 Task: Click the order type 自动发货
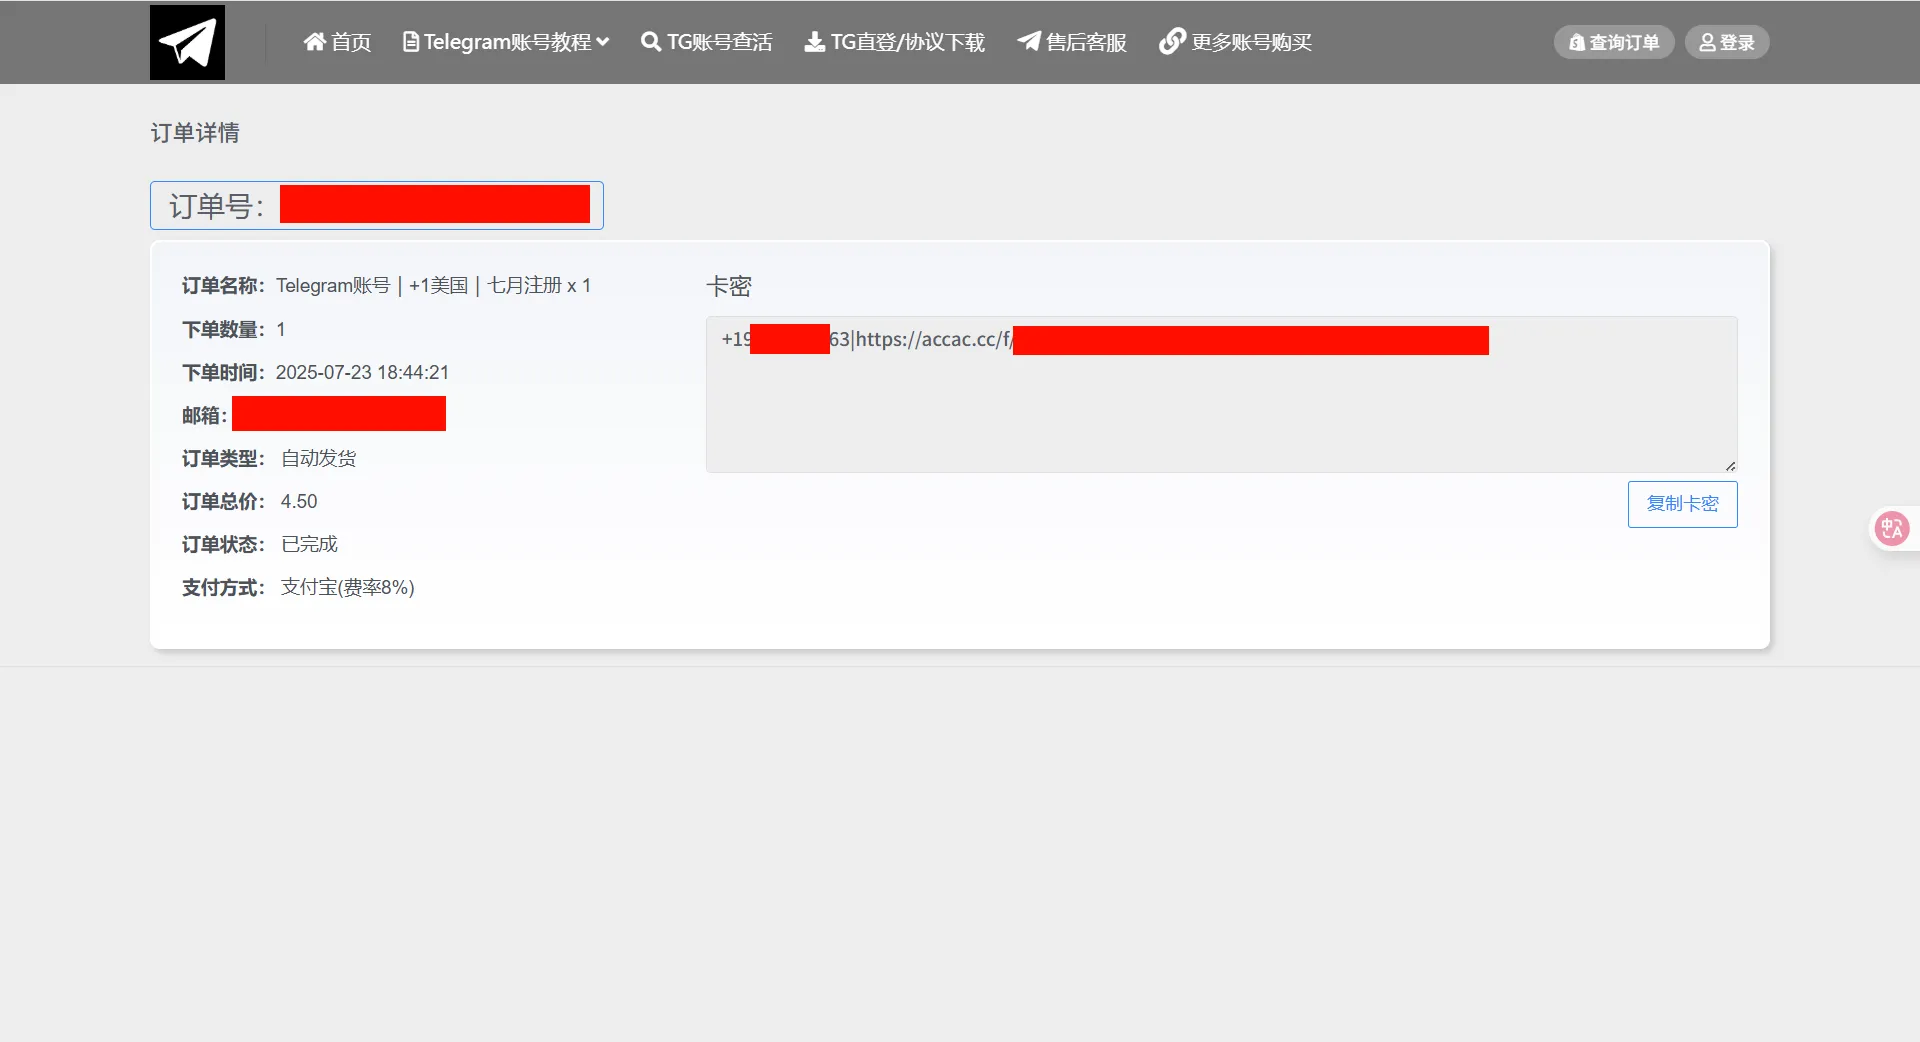click(x=318, y=458)
